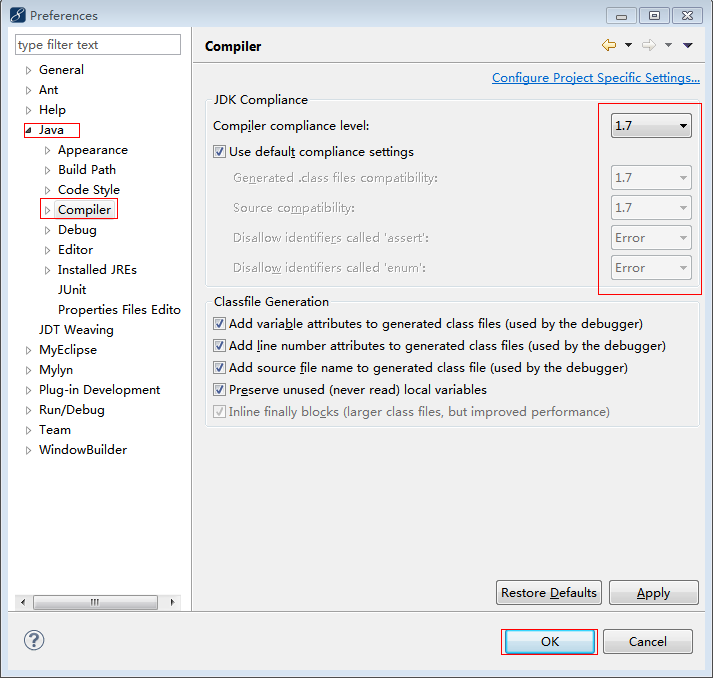
Task: Select the Build Path tree item
Action: pos(87,170)
